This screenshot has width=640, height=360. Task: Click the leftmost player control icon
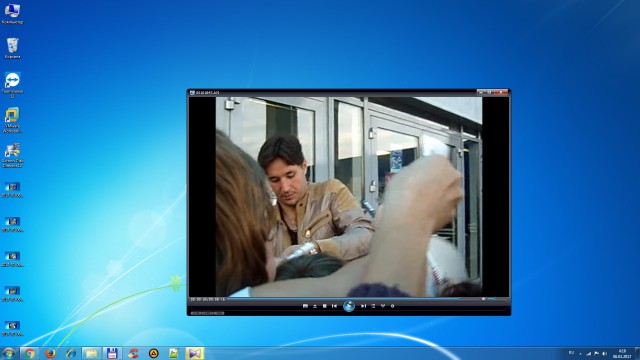coord(305,306)
